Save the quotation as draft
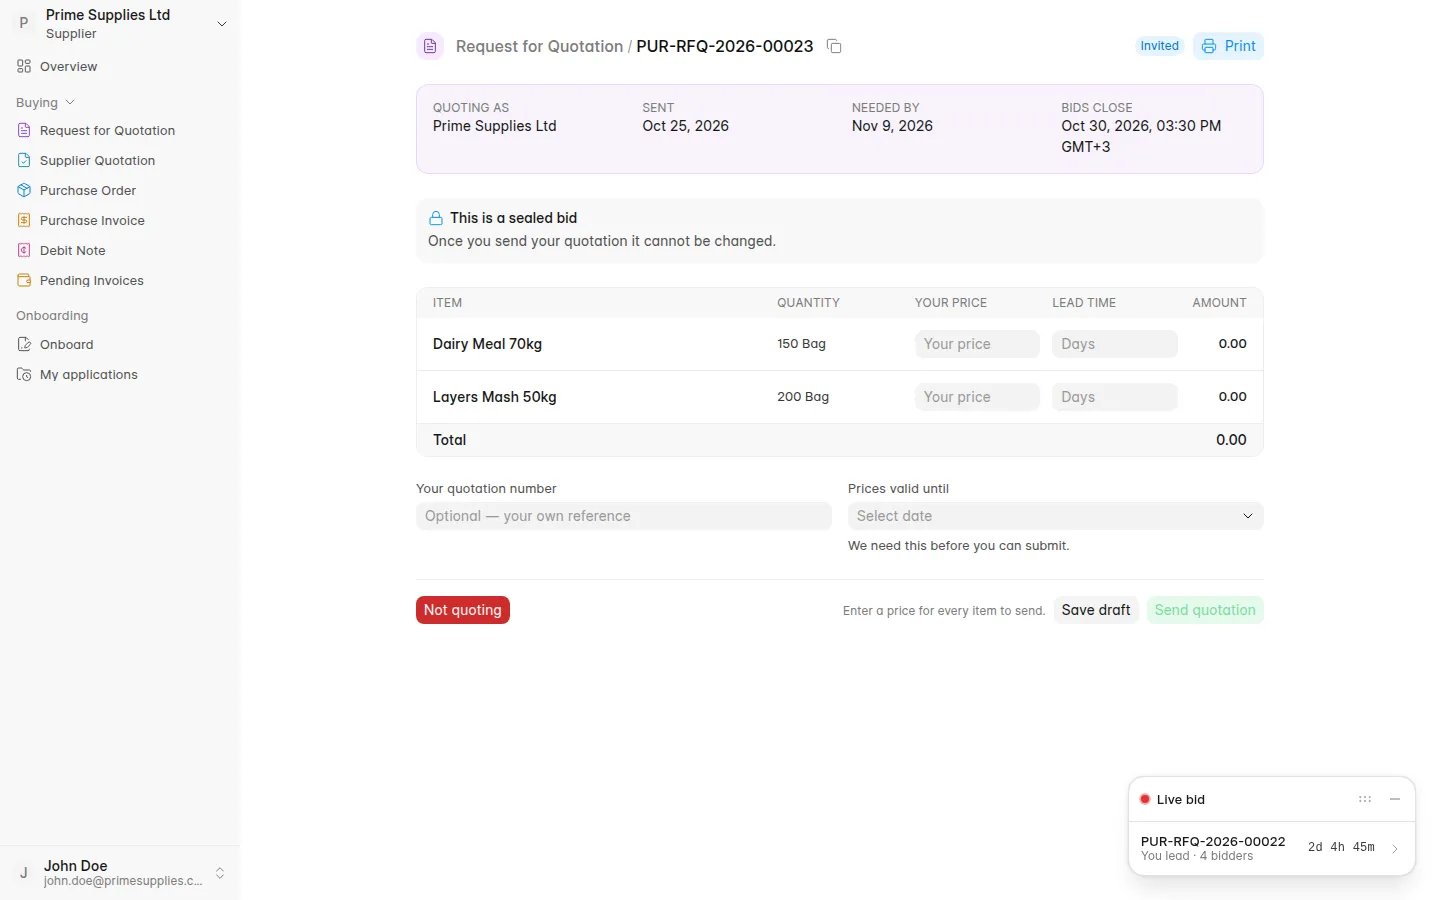Image resolution: width=1440 pixels, height=900 pixels. pos(1096,610)
